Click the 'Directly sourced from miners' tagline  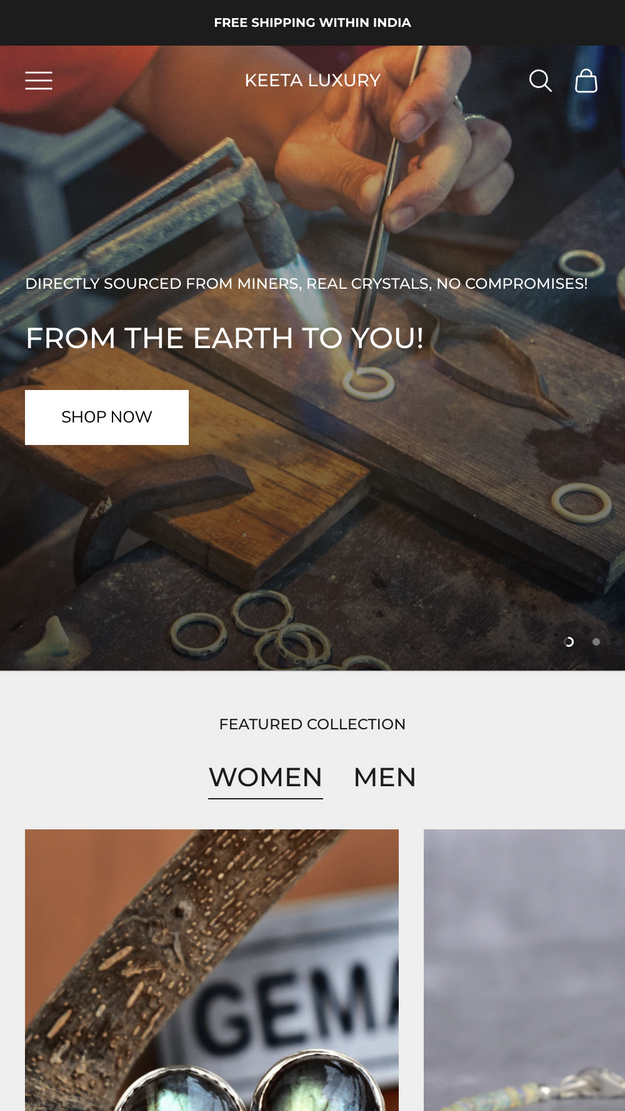point(307,284)
